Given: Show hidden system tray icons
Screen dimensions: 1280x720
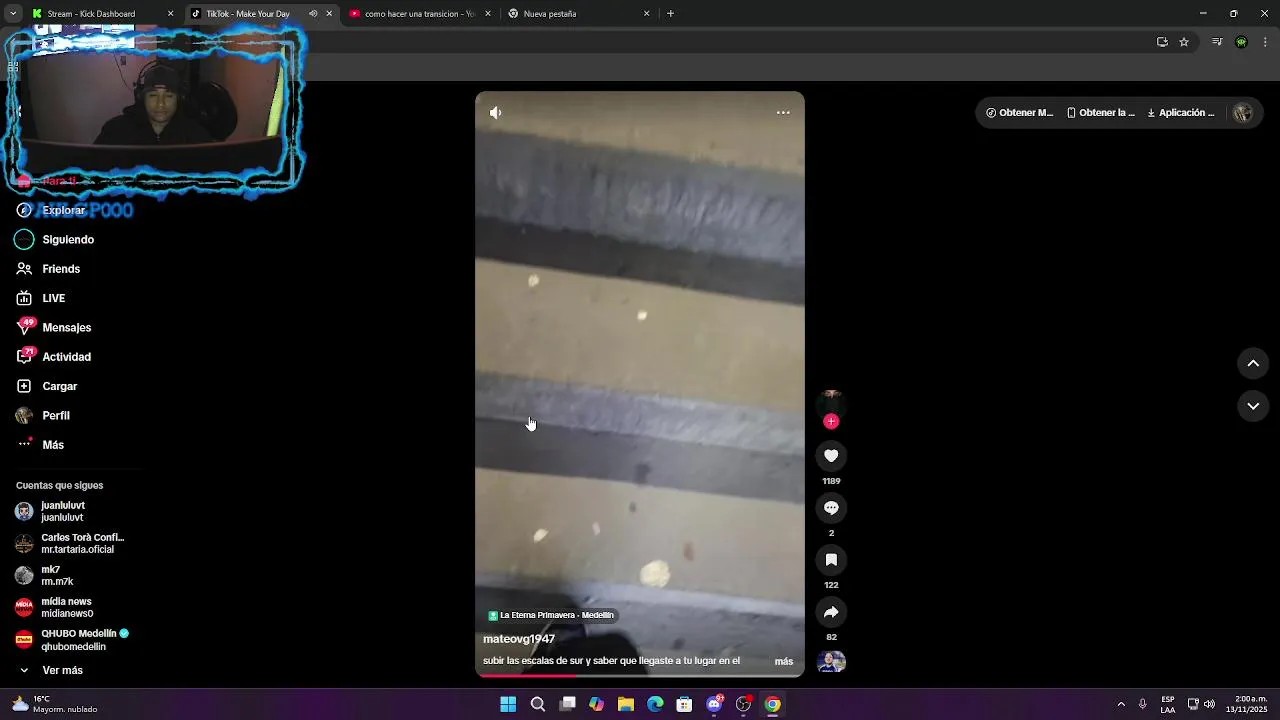Looking at the screenshot, I should [x=1121, y=705].
